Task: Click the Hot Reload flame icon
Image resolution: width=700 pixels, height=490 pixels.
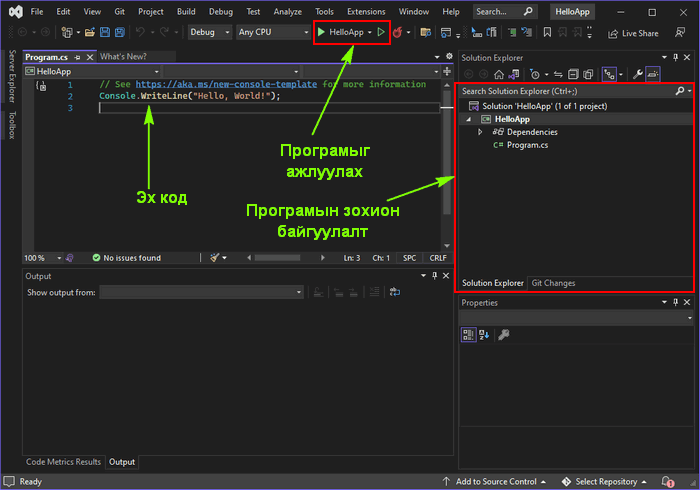Action: pos(397,32)
